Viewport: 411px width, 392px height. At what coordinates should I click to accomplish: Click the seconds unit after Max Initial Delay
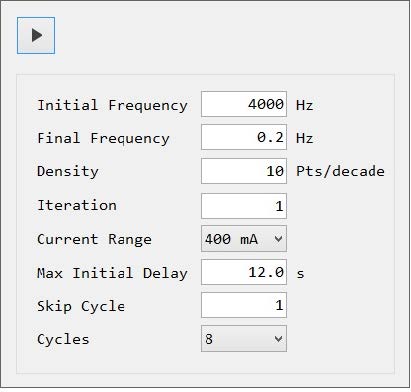(300, 274)
